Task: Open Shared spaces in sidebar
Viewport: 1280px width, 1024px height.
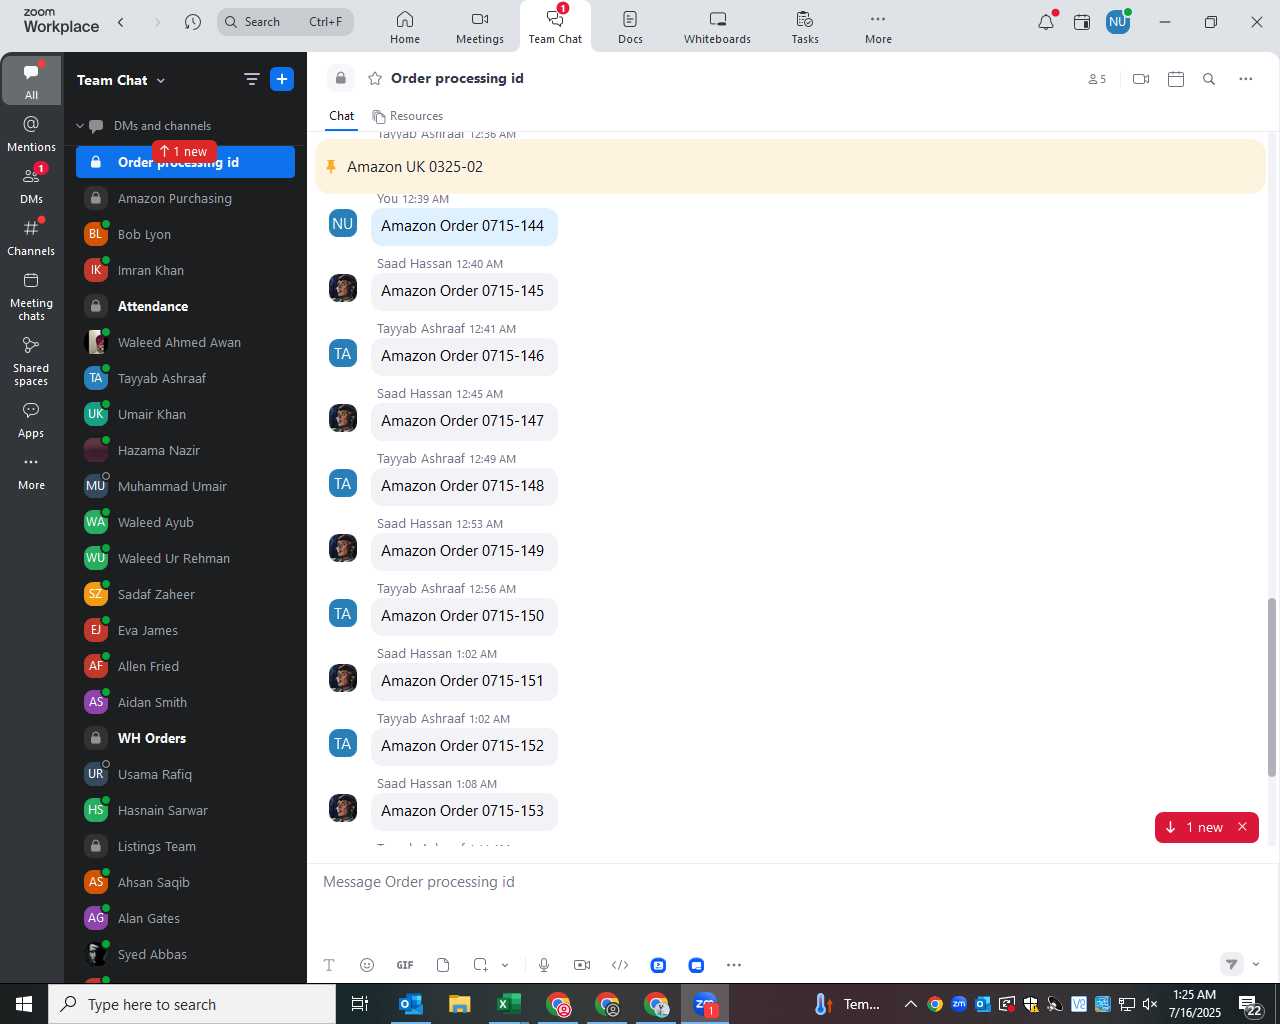Action: pos(31,360)
